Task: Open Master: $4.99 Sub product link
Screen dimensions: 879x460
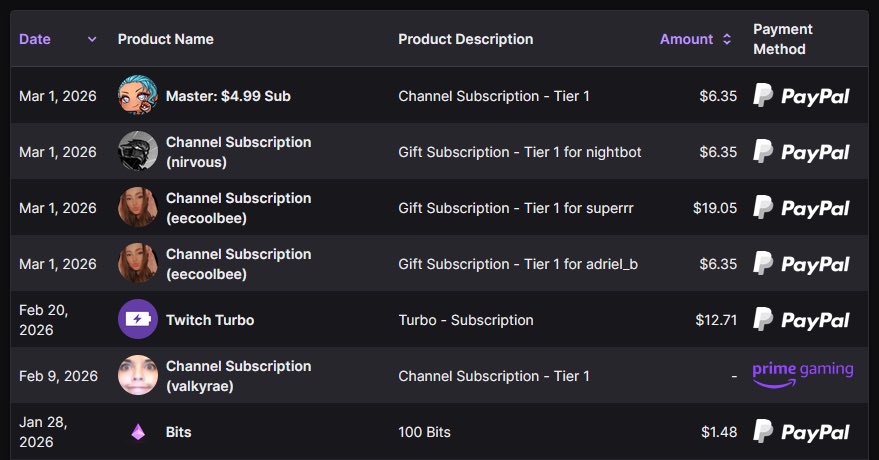Action: (x=228, y=96)
